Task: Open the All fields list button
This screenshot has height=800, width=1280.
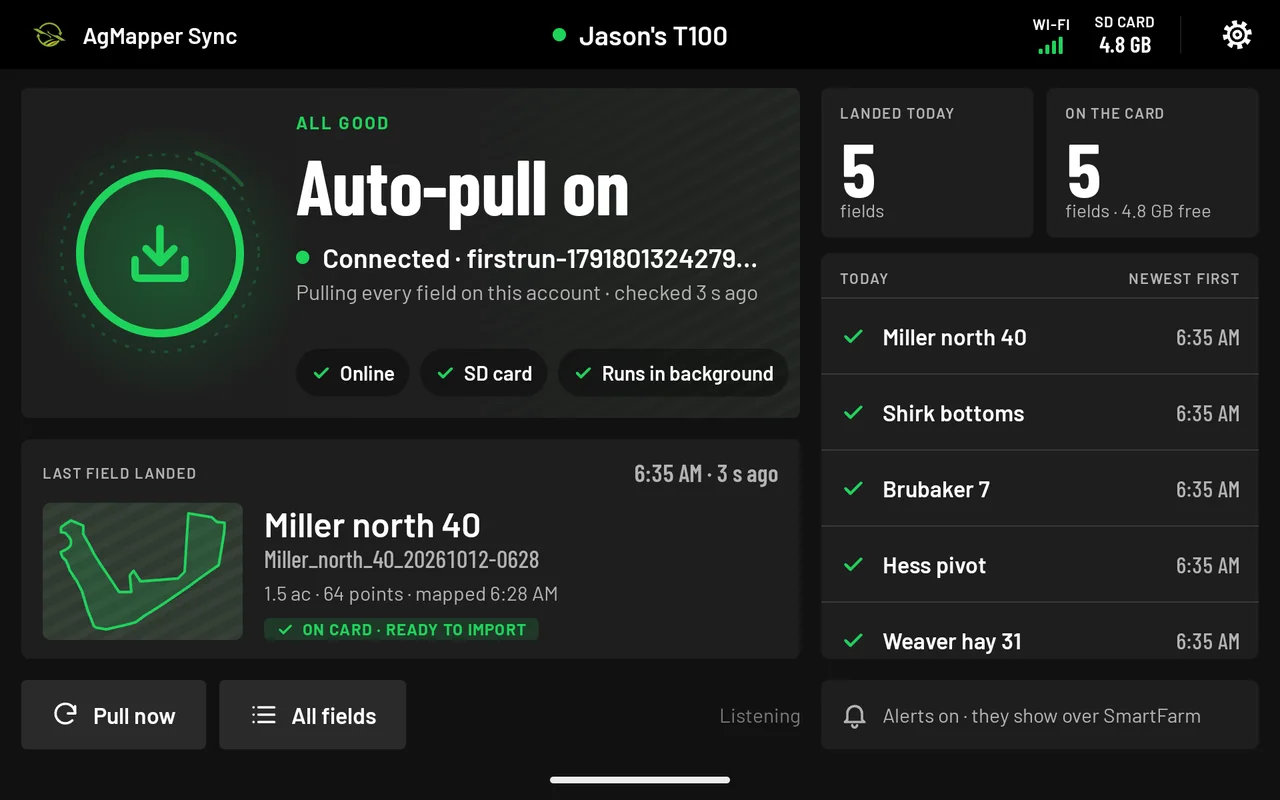Action: click(x=313, y=715)
